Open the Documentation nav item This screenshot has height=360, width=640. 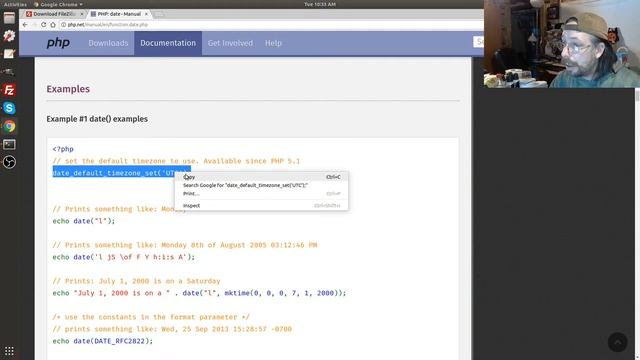[x=168, y=43]
